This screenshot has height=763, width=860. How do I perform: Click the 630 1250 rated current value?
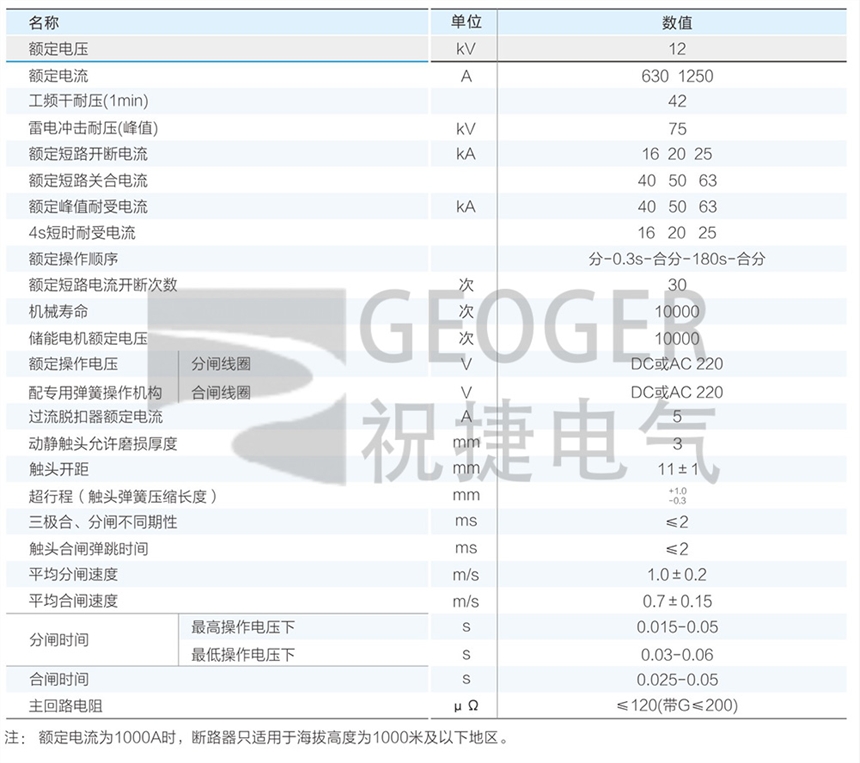point(677,75)
